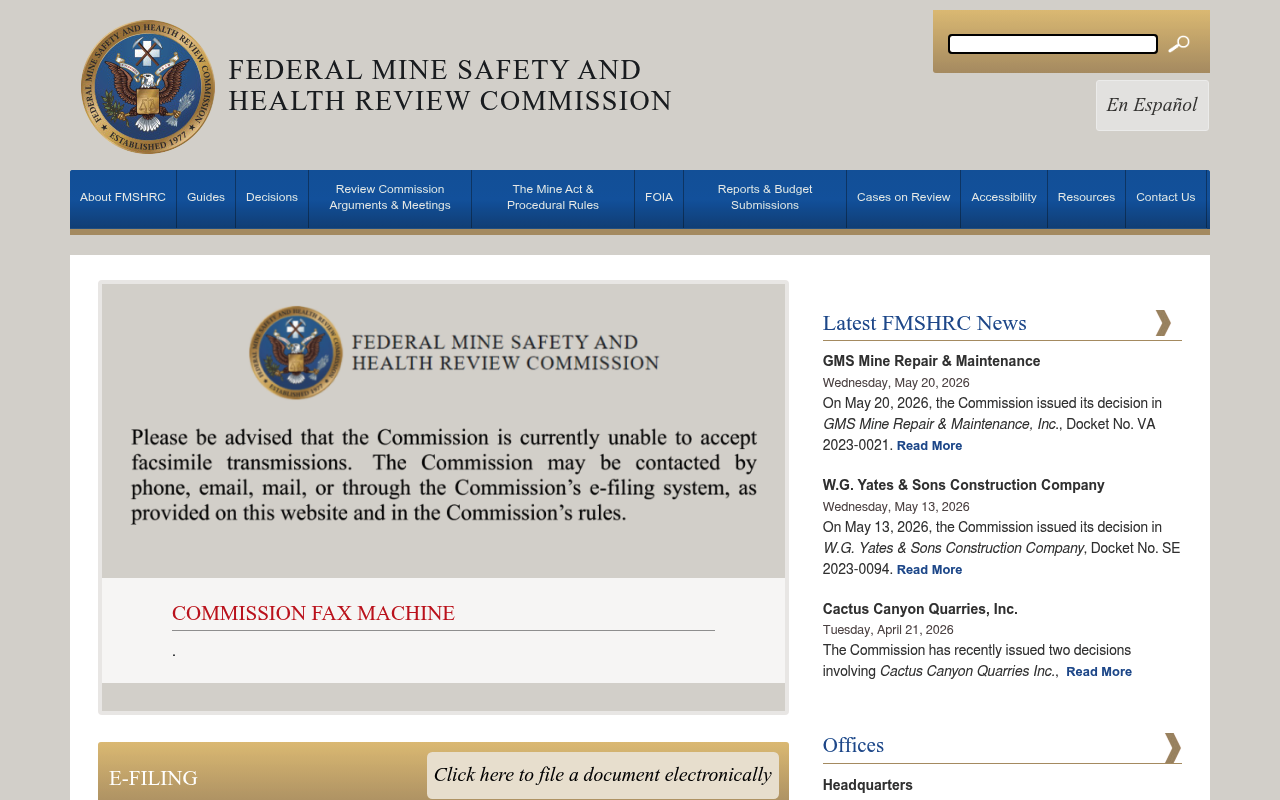Screen dimensions: 1280x800
Task: Open Latest FMSHRC News heading
Action: 925,323
